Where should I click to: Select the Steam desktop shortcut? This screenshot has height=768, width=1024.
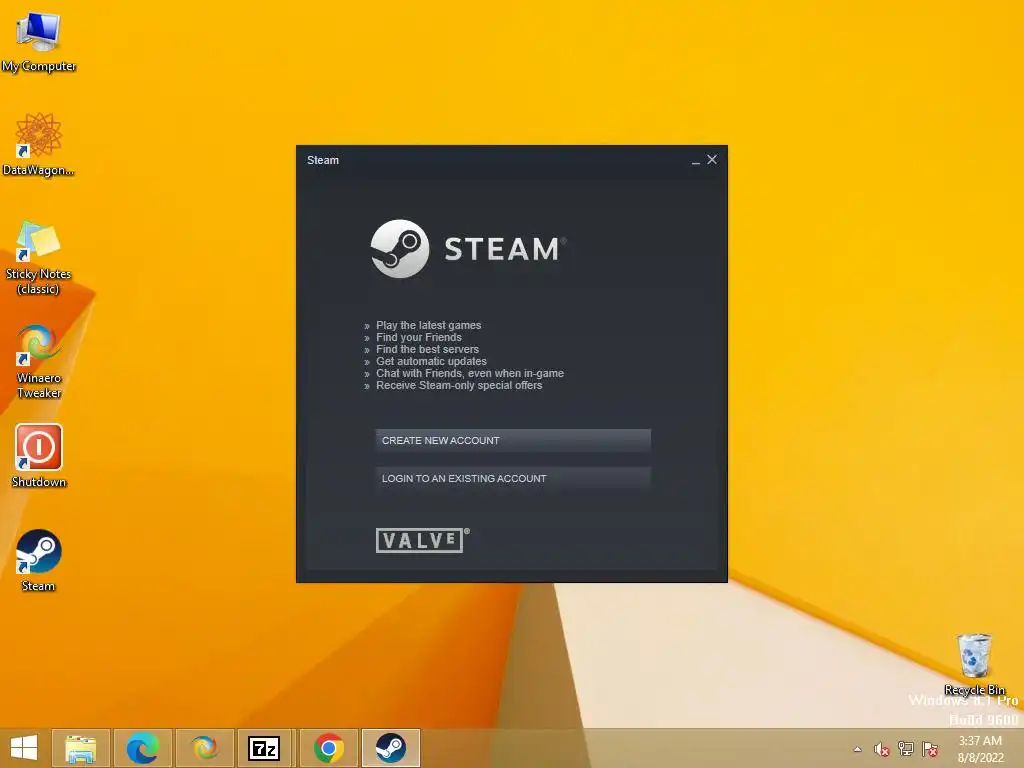coord(39,560)
